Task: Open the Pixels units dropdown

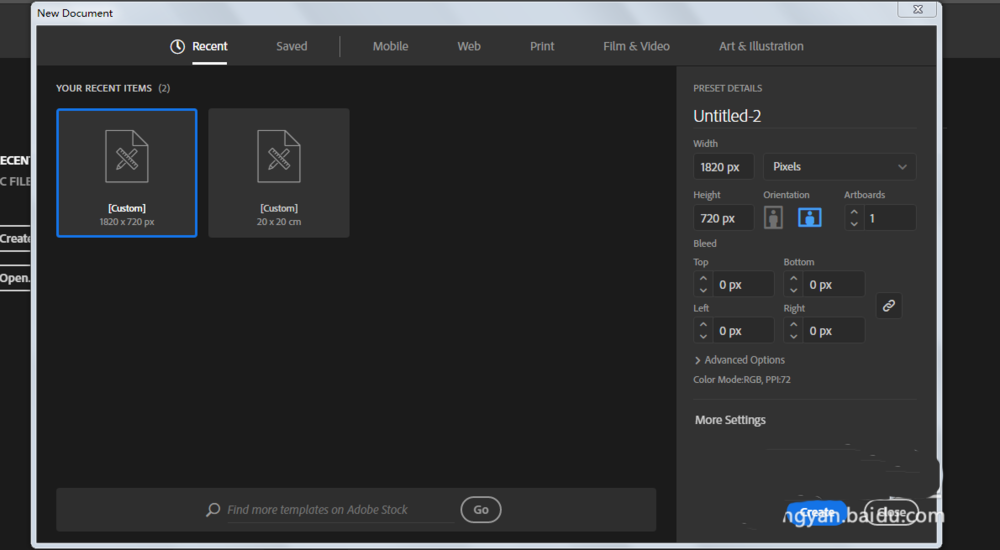Action: (839, 167)
